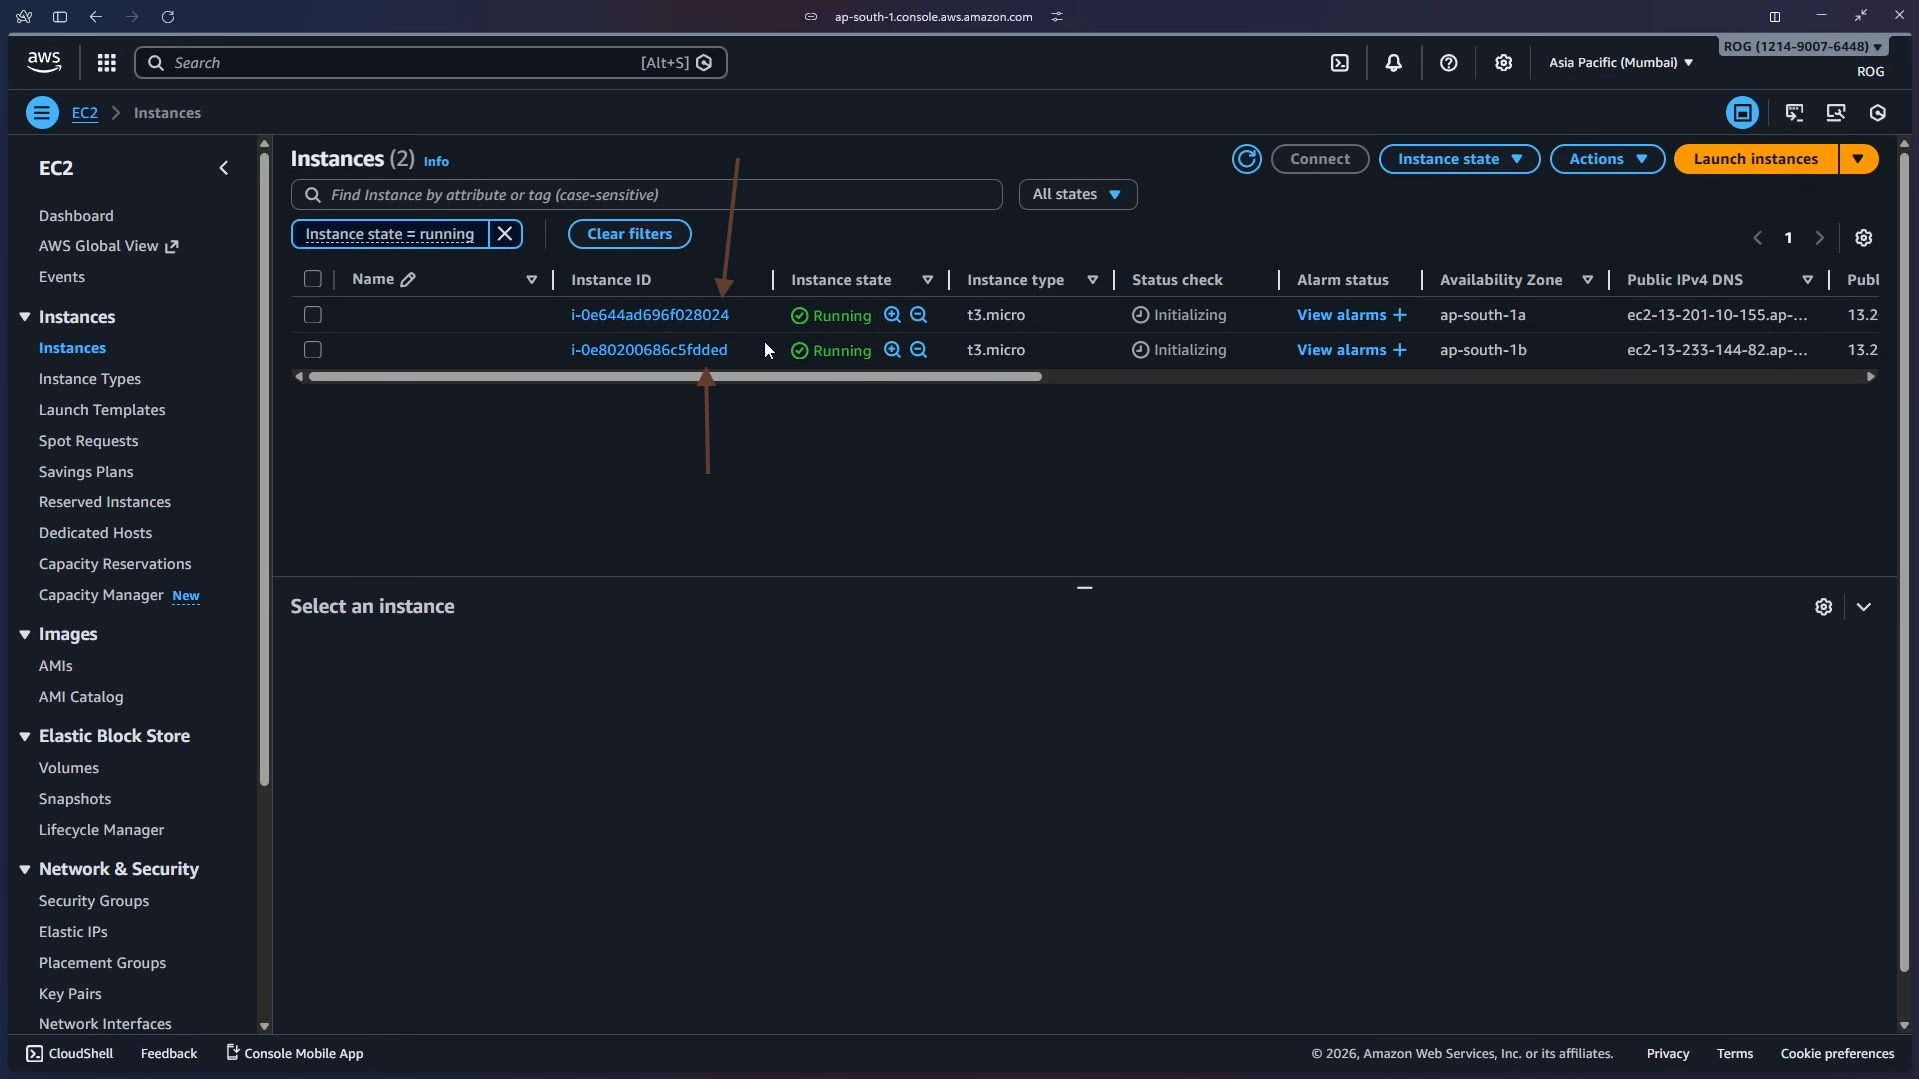Screen dimensions: 1919x1079
Task: Check the select-all instances checkbox
Action: coord(312,279)
